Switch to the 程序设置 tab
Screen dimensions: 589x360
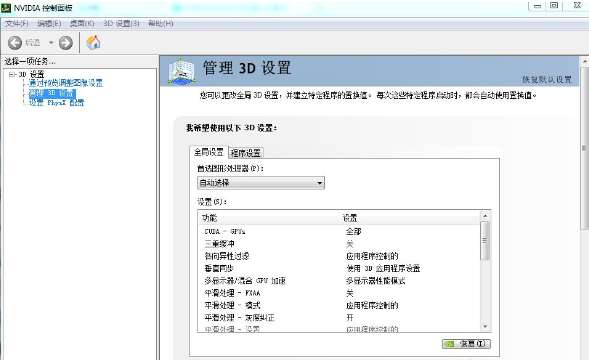tap(246, 153)
